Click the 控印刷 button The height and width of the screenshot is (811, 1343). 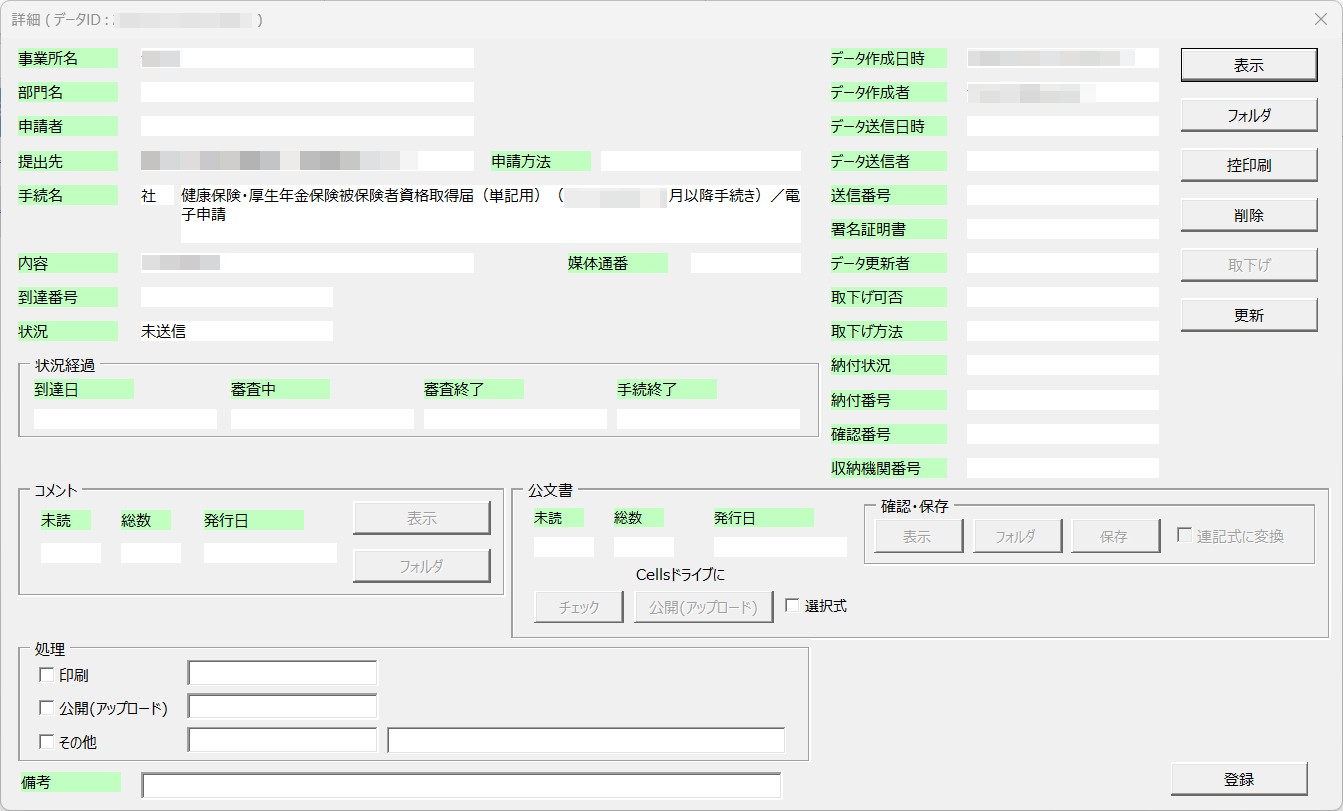pyautogui.click(x=1249, y=165)
